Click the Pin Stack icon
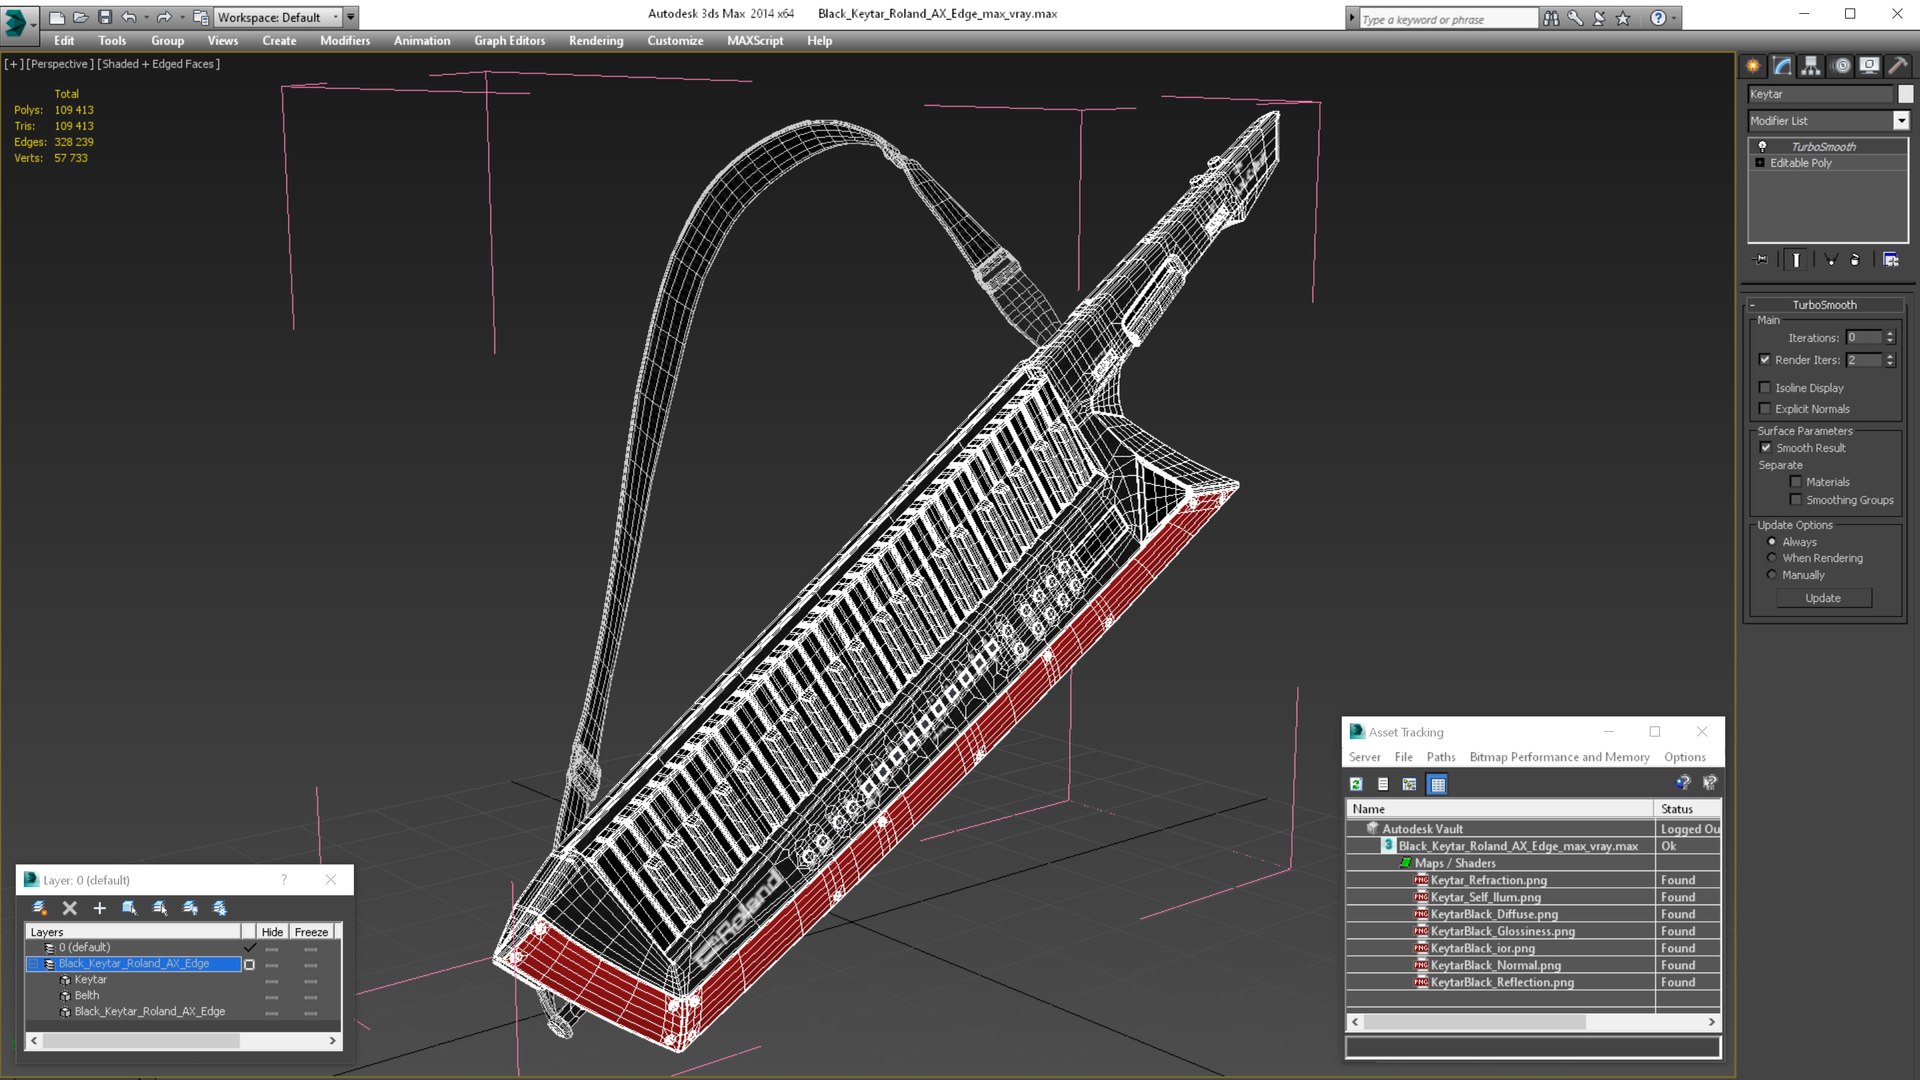The width and height of the screenshot is (1920, 1080). [x=1761, y=260]
